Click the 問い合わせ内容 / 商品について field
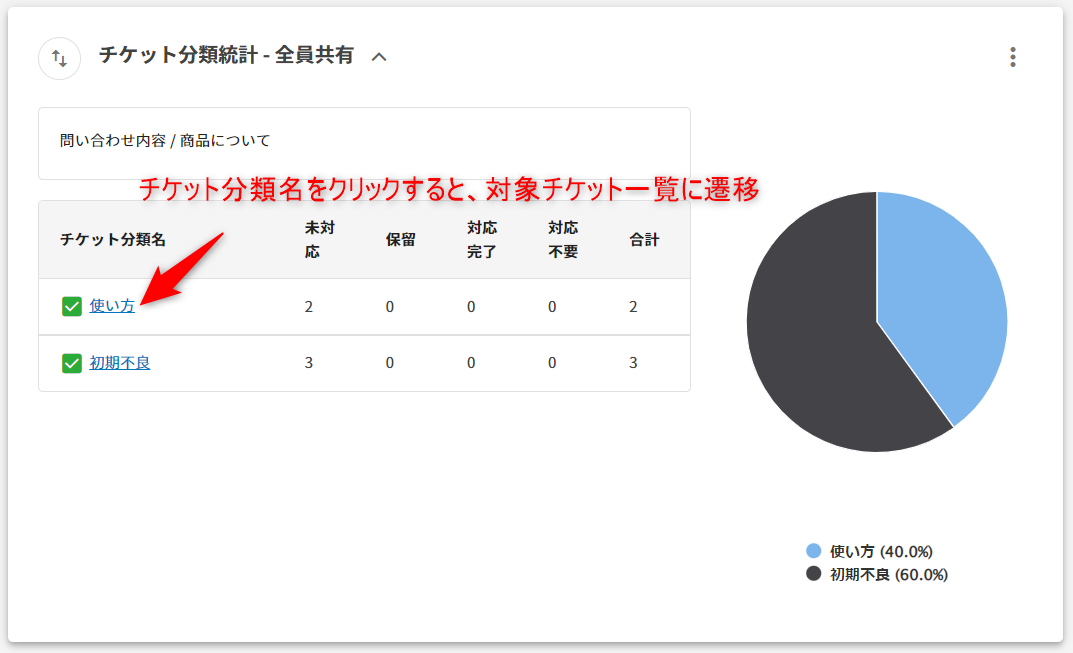This screenshot has width=1073, height=653. [364, 143]
